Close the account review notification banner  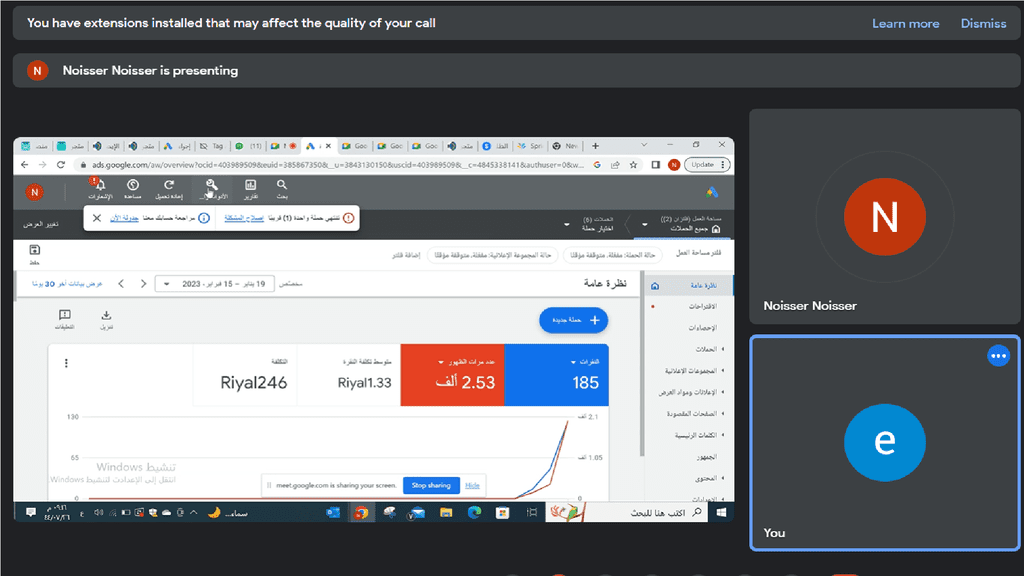(97, 218)
